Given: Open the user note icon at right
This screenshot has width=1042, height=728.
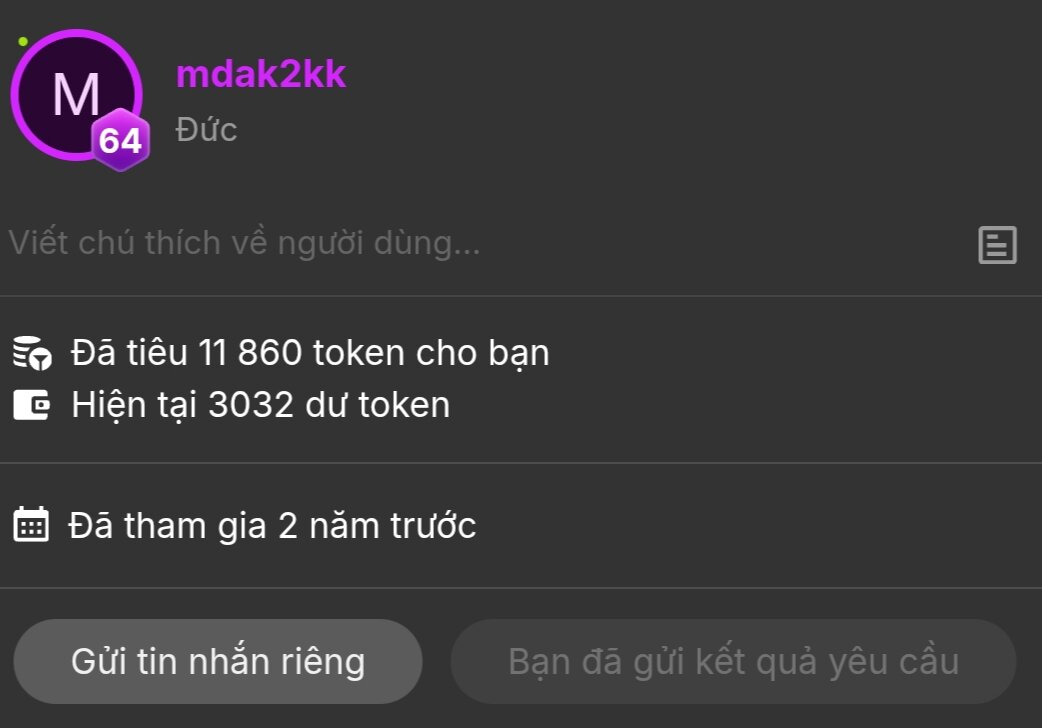Looking at the screenshot, I should 997,245.
